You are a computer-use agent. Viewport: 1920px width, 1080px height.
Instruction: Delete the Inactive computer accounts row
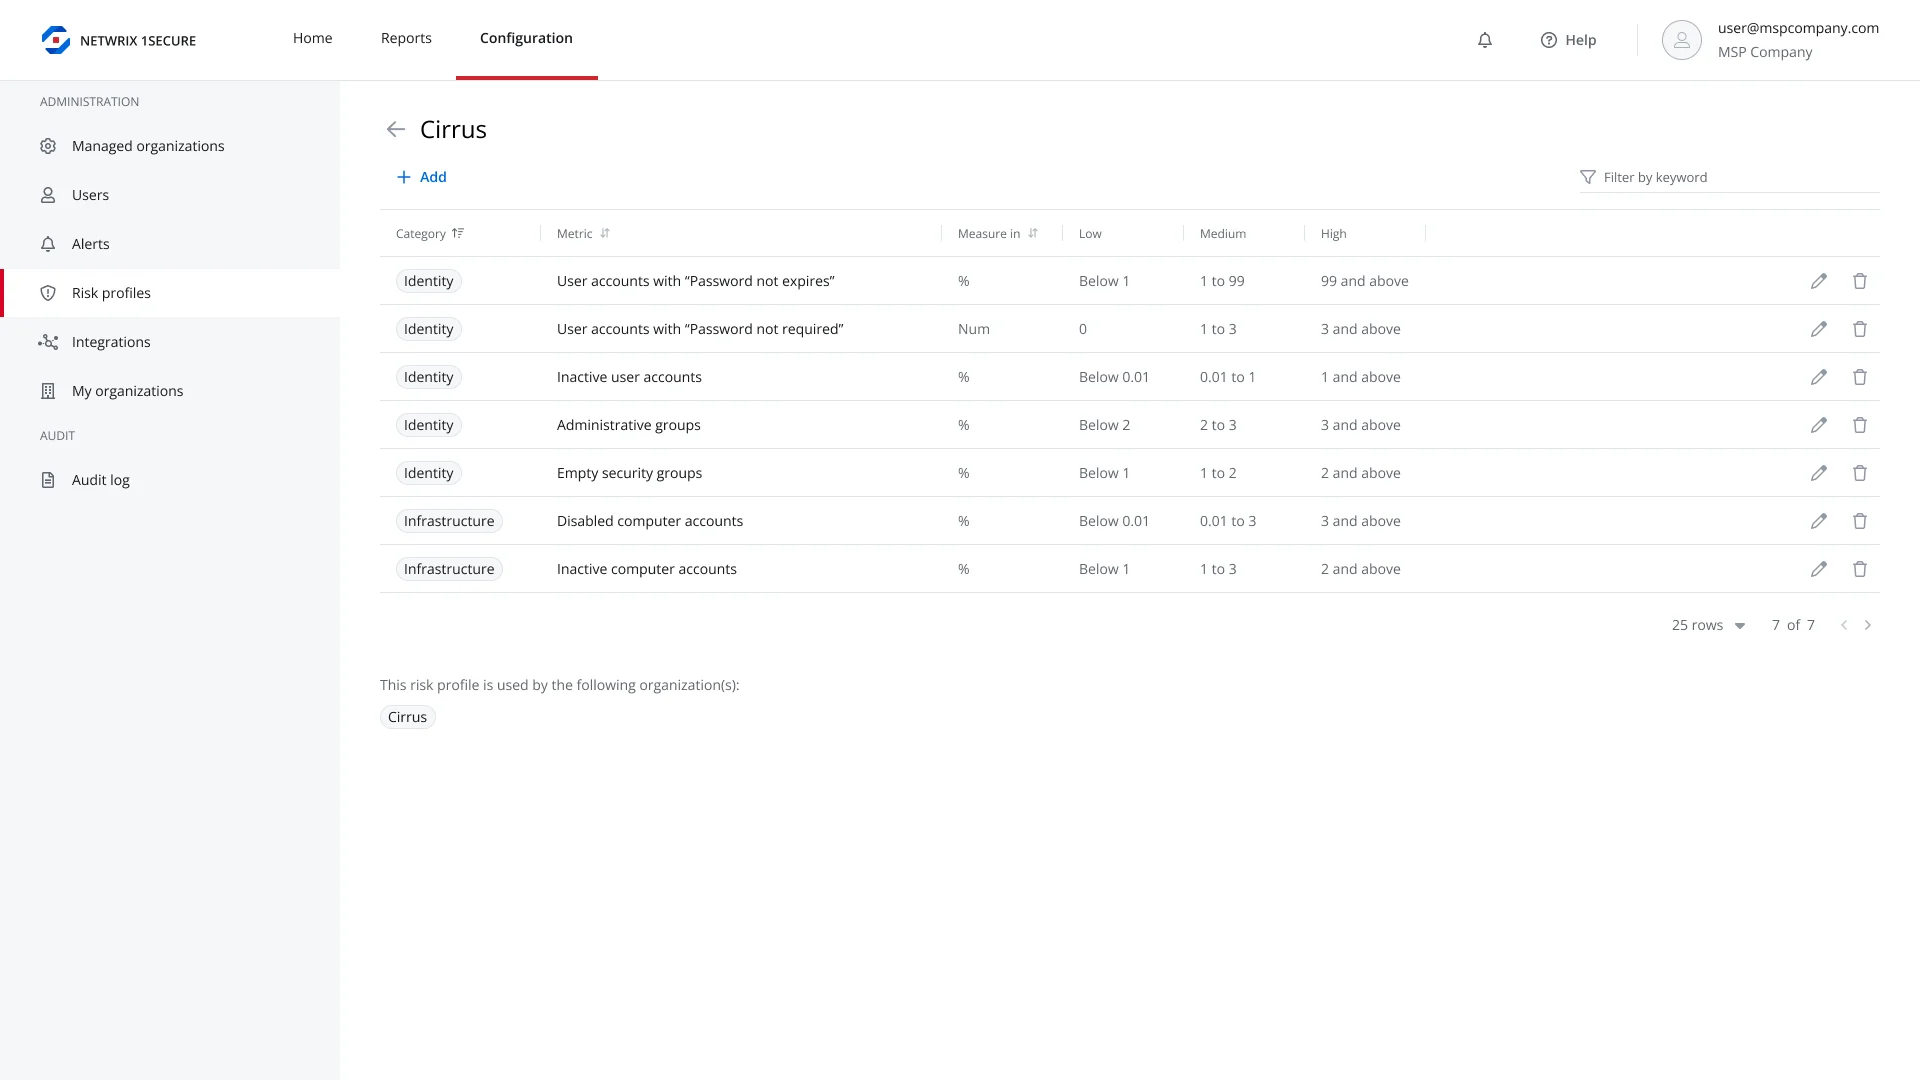coord(1860,569)
